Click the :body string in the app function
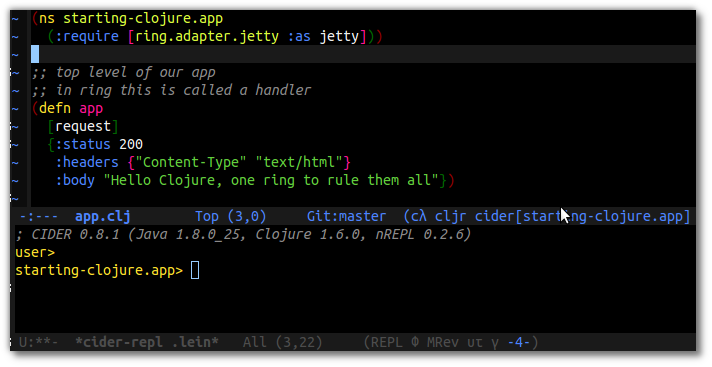Screen dimensions: 712x367 (271, 180)
